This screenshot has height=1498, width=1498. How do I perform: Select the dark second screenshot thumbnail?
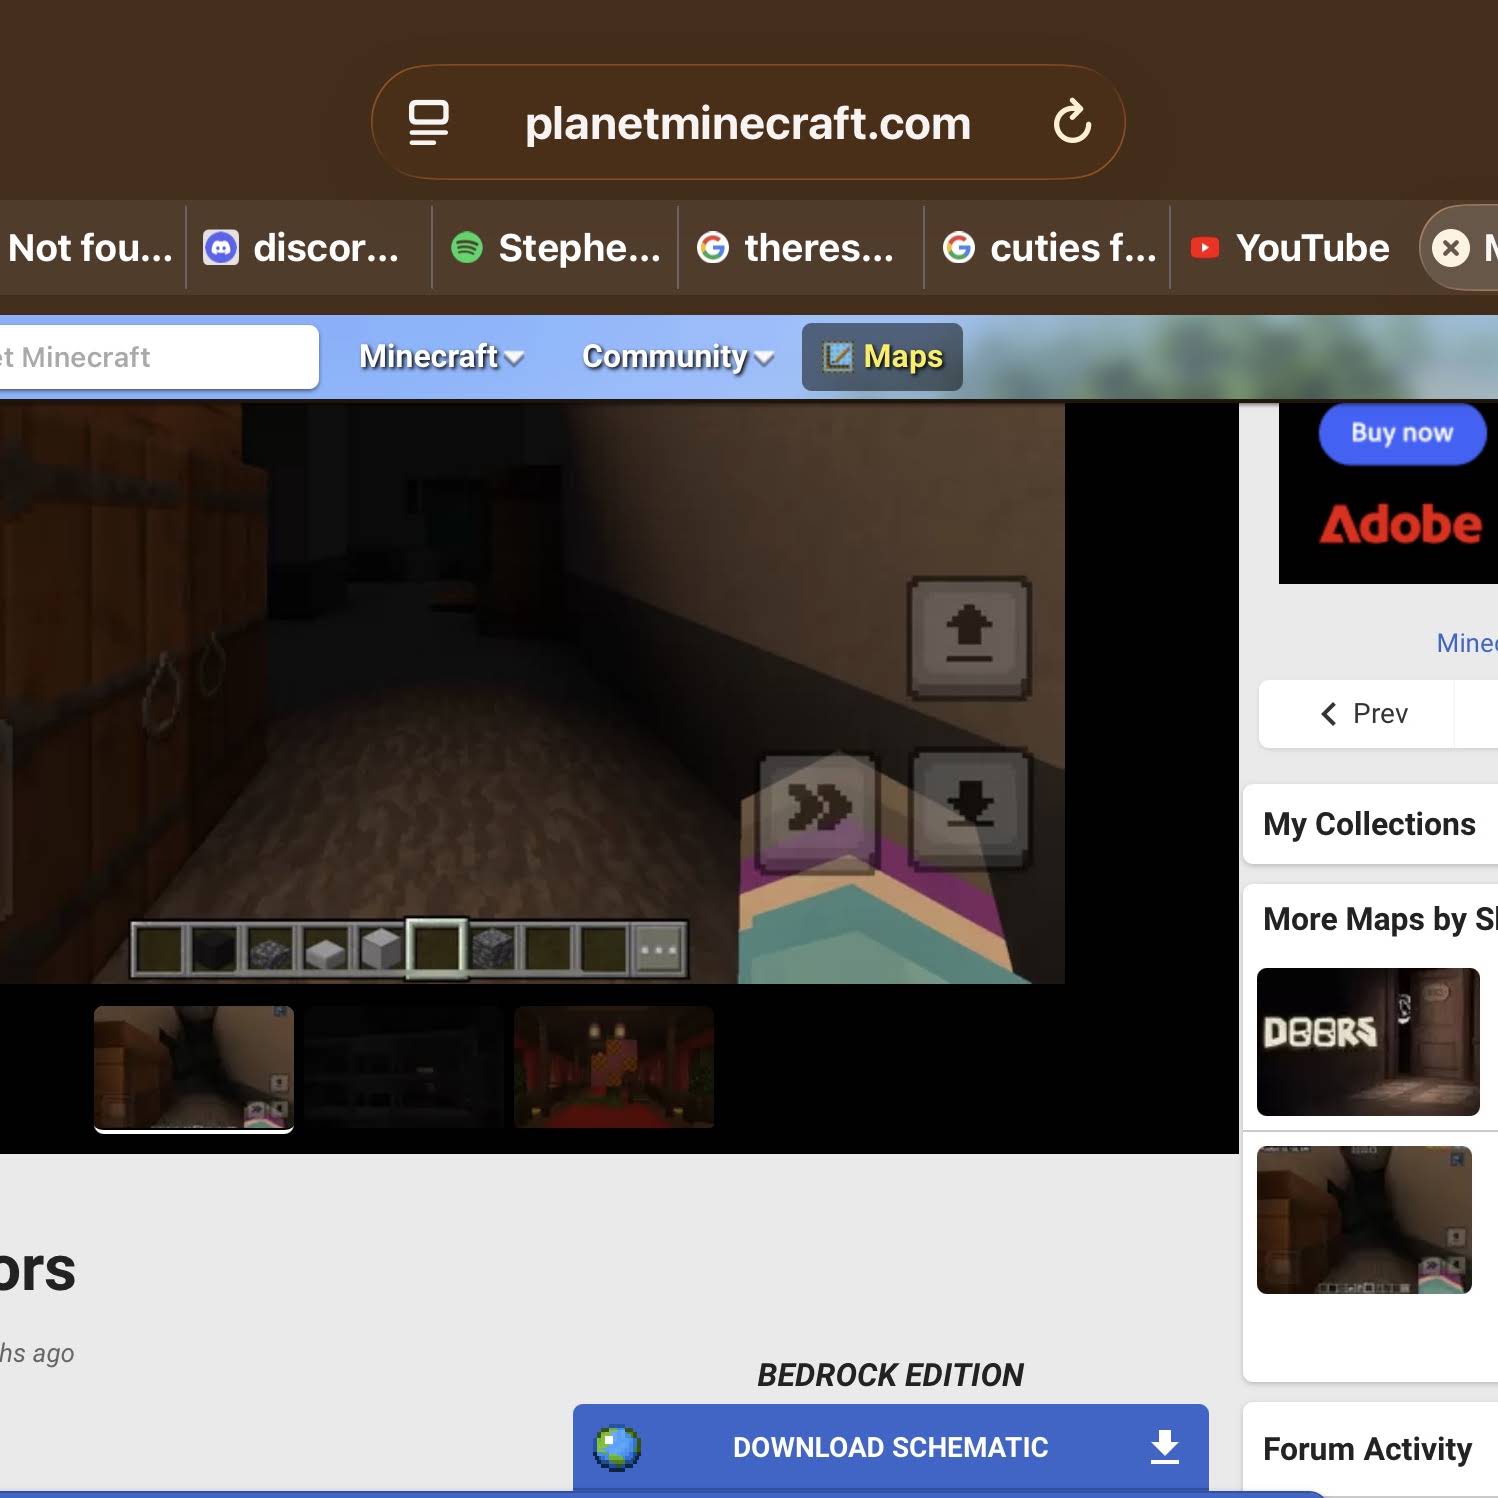point(404,1068)
